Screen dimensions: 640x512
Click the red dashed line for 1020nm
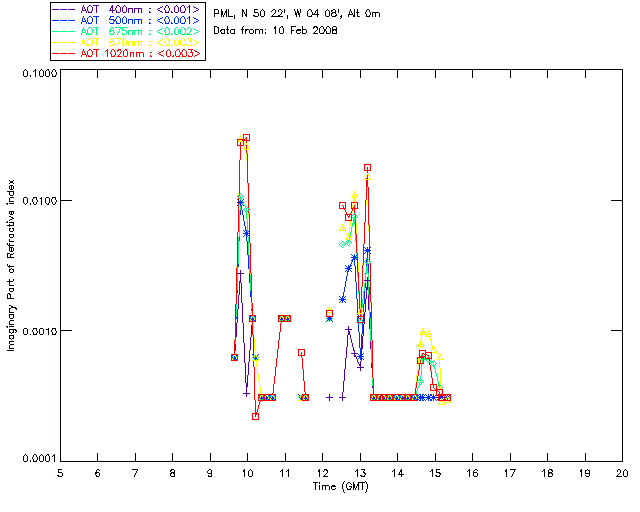click(x=64, y=53)
